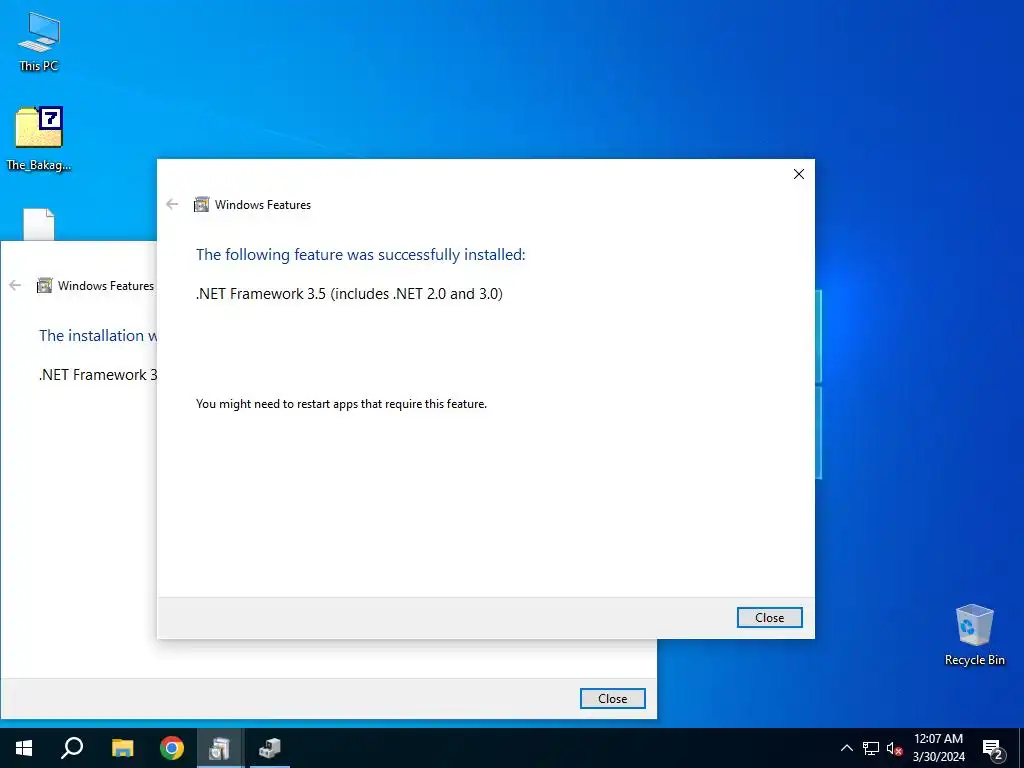This screenshot has height=768, width=1024.
Task: Click 'You might need to restart apps' message
Action: [342, 404]
